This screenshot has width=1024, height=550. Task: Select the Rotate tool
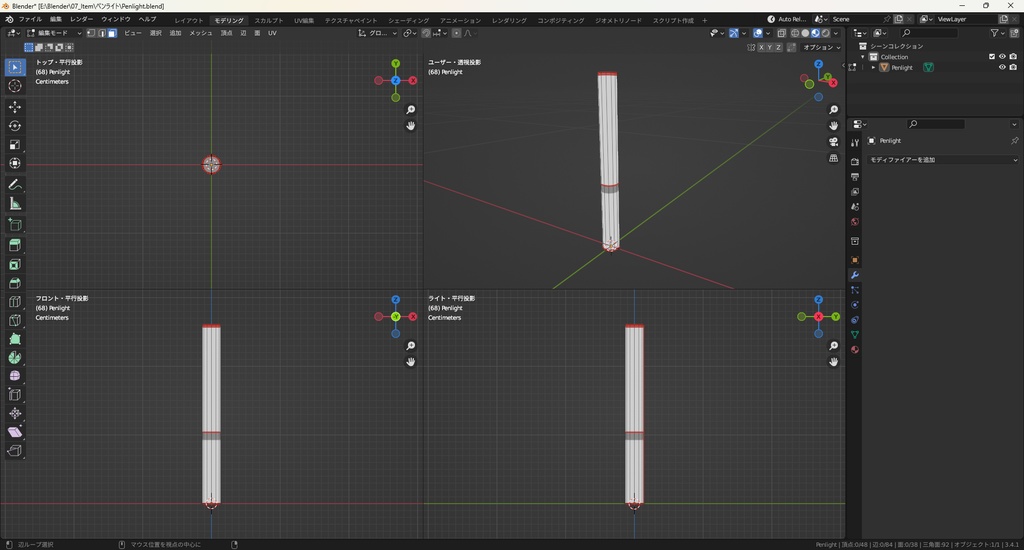point(15,125)
